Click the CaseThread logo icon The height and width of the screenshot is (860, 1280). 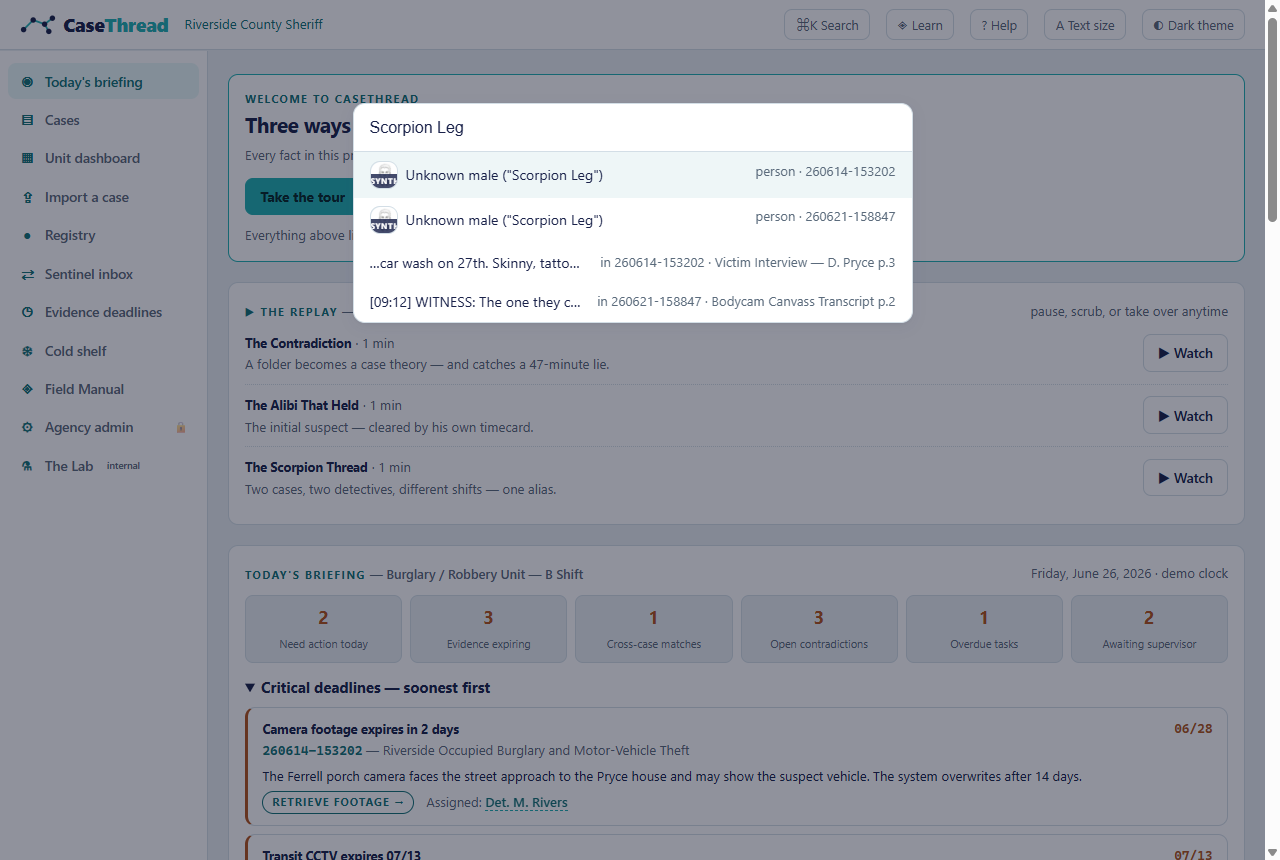click(x=38, y=25)
